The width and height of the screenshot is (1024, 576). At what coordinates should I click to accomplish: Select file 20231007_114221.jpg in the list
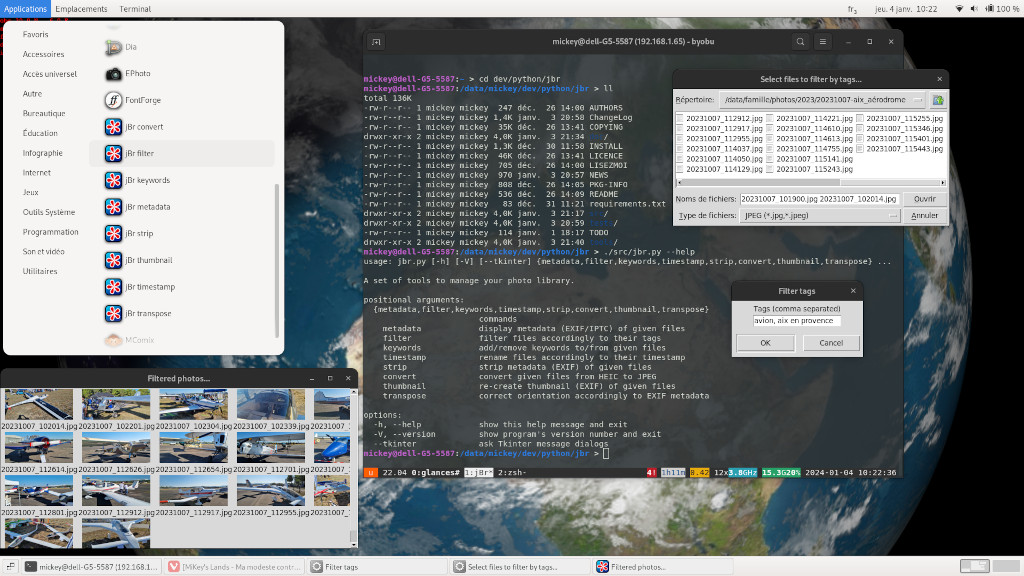(814, 119)
